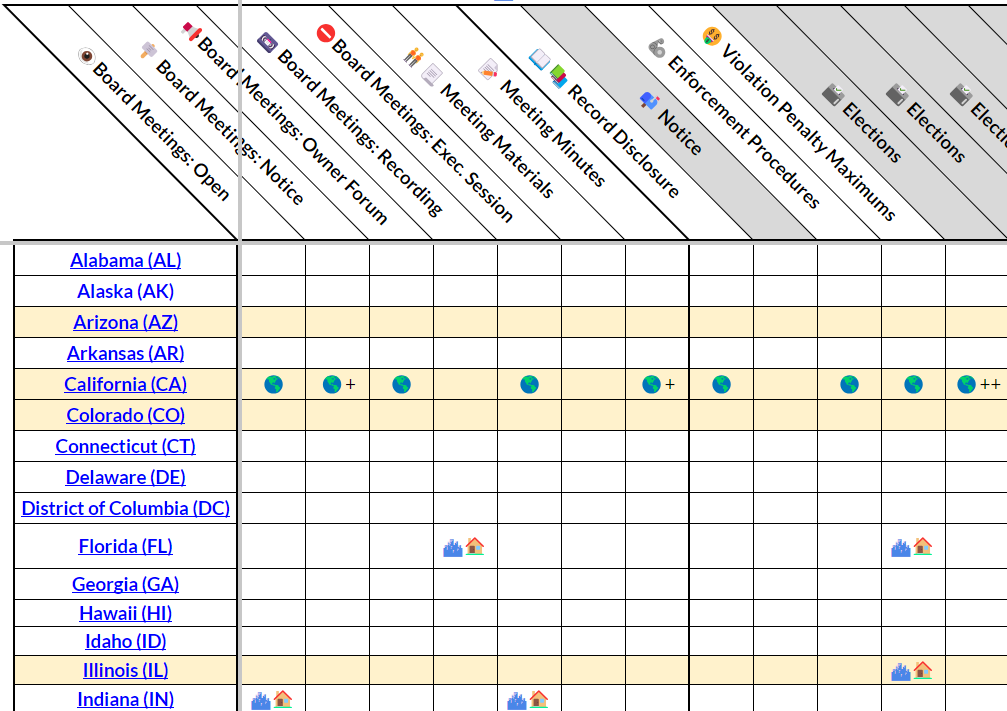This screenshot has width=1007, height=711.
Task: Click the Board Meetings: Owner Forum column header
Action: (x=292, y=130)
